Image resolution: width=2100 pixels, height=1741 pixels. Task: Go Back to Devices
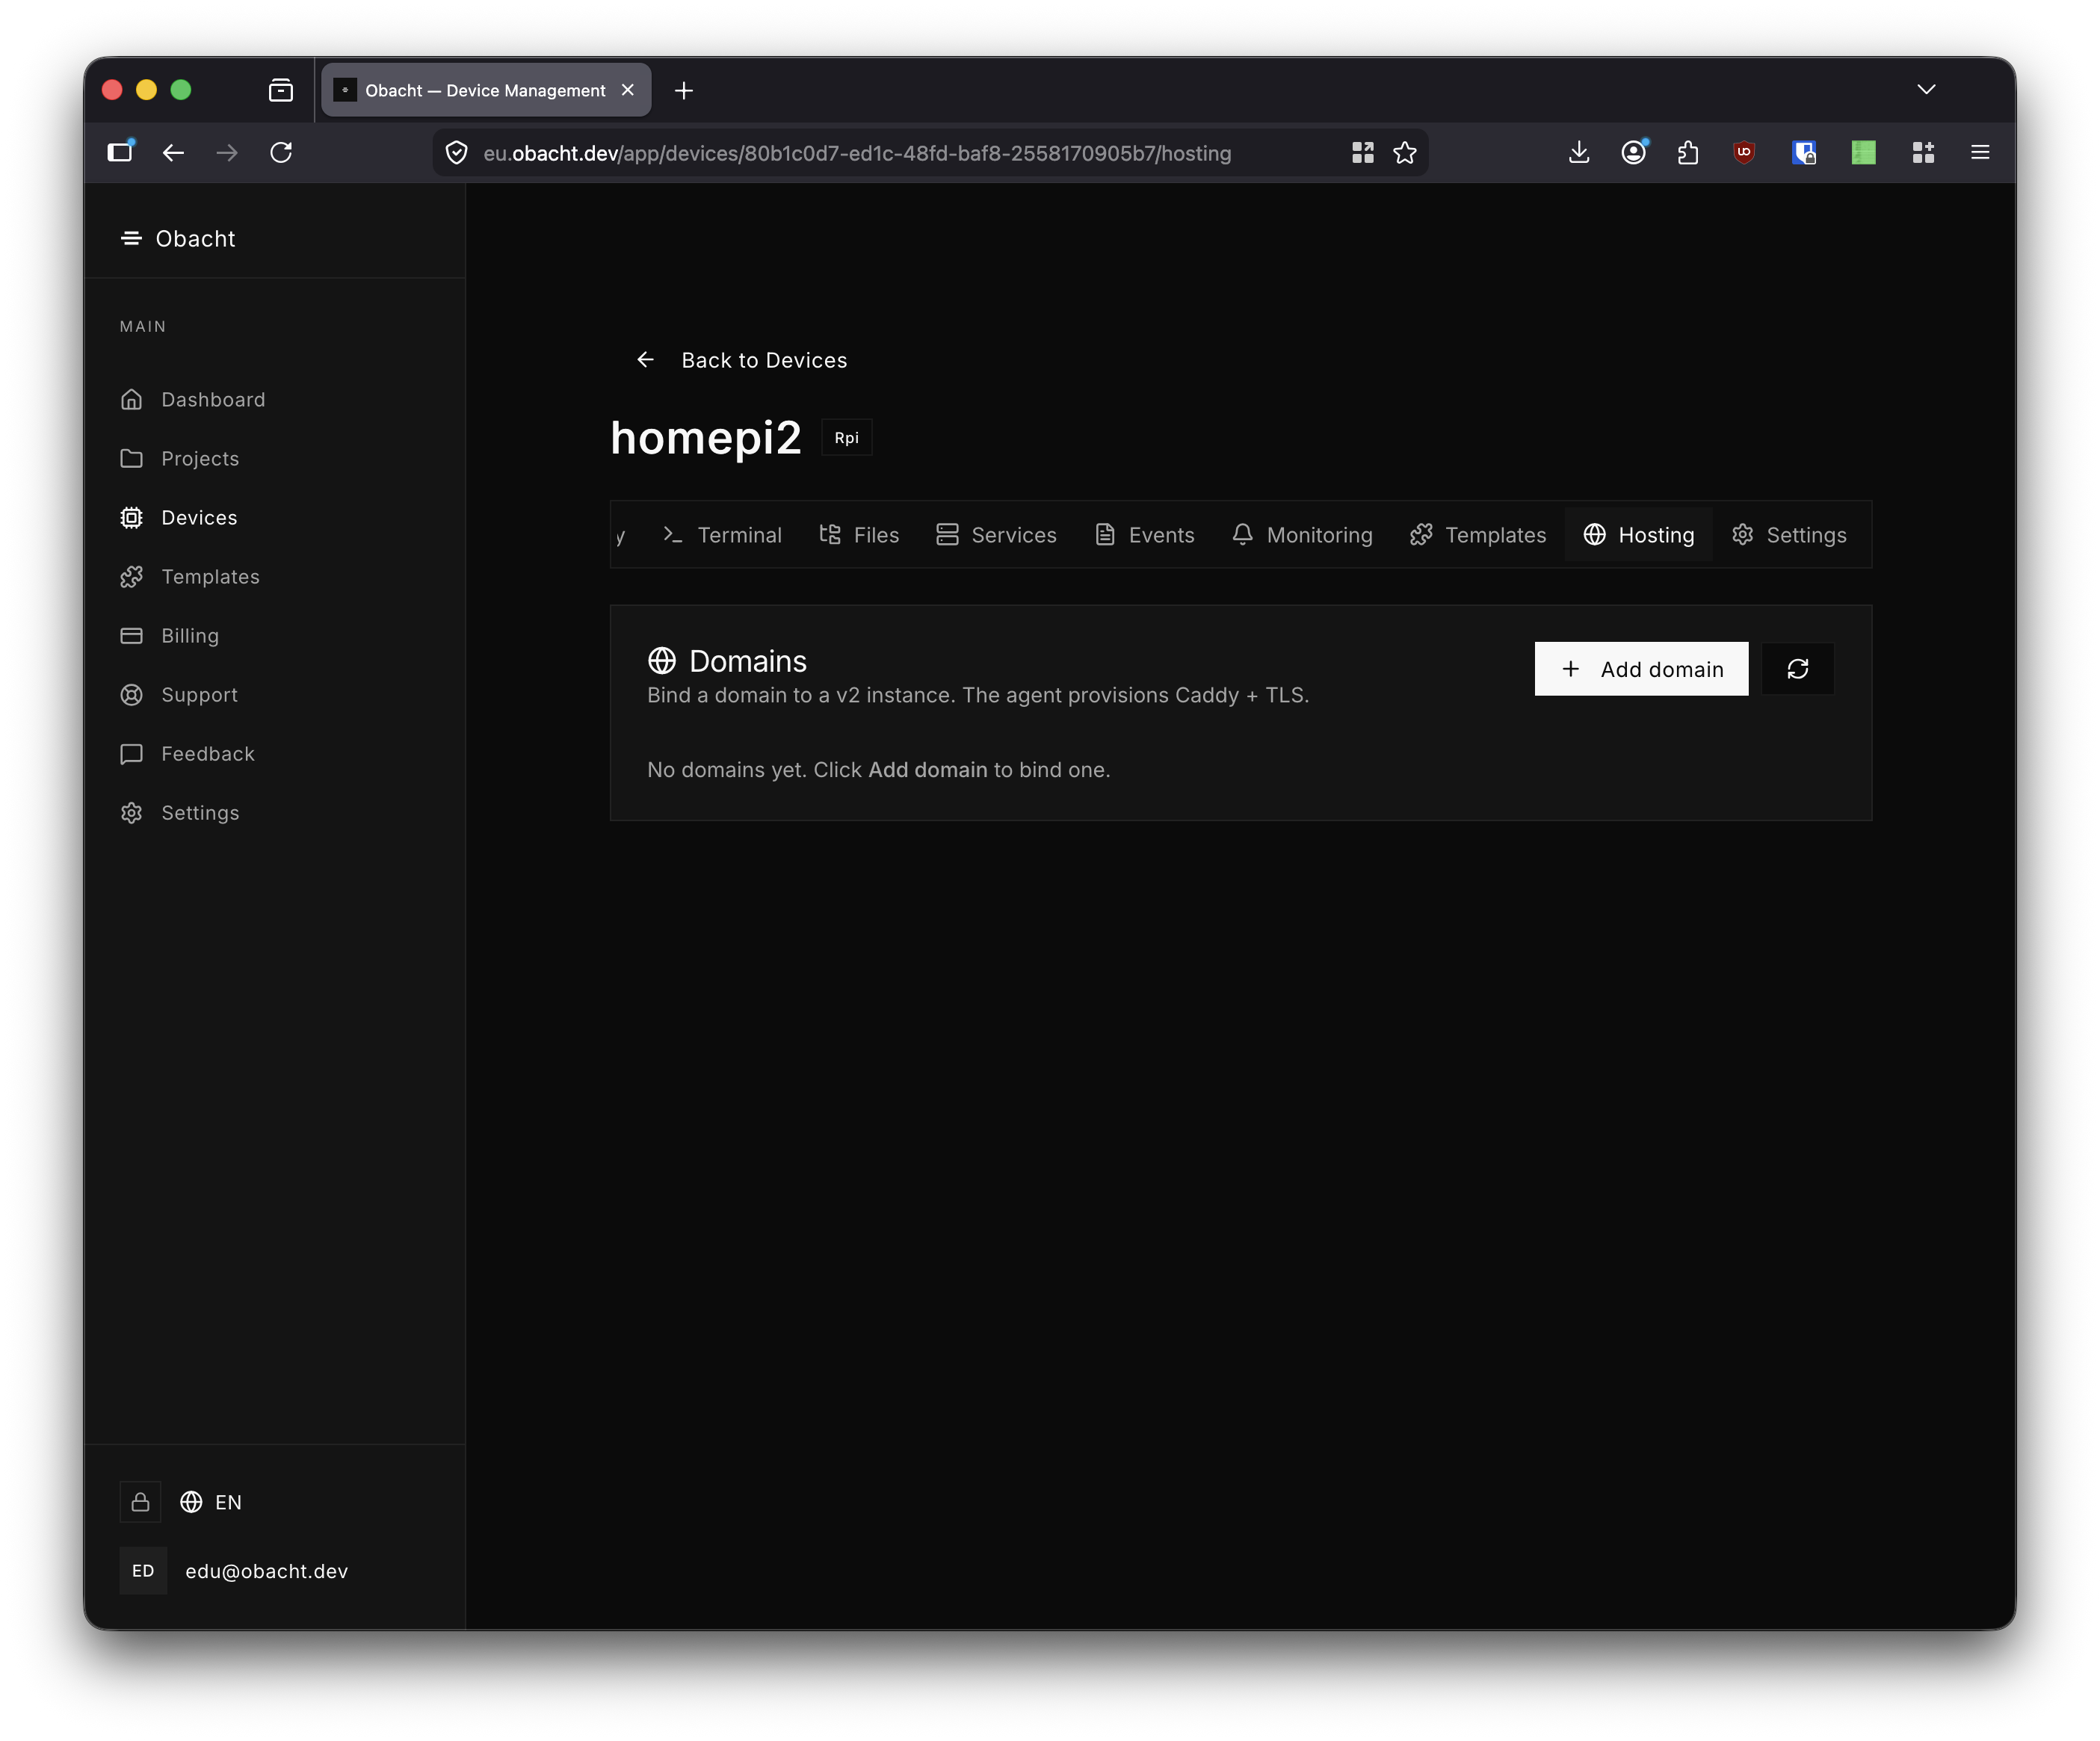pos(741,360)
